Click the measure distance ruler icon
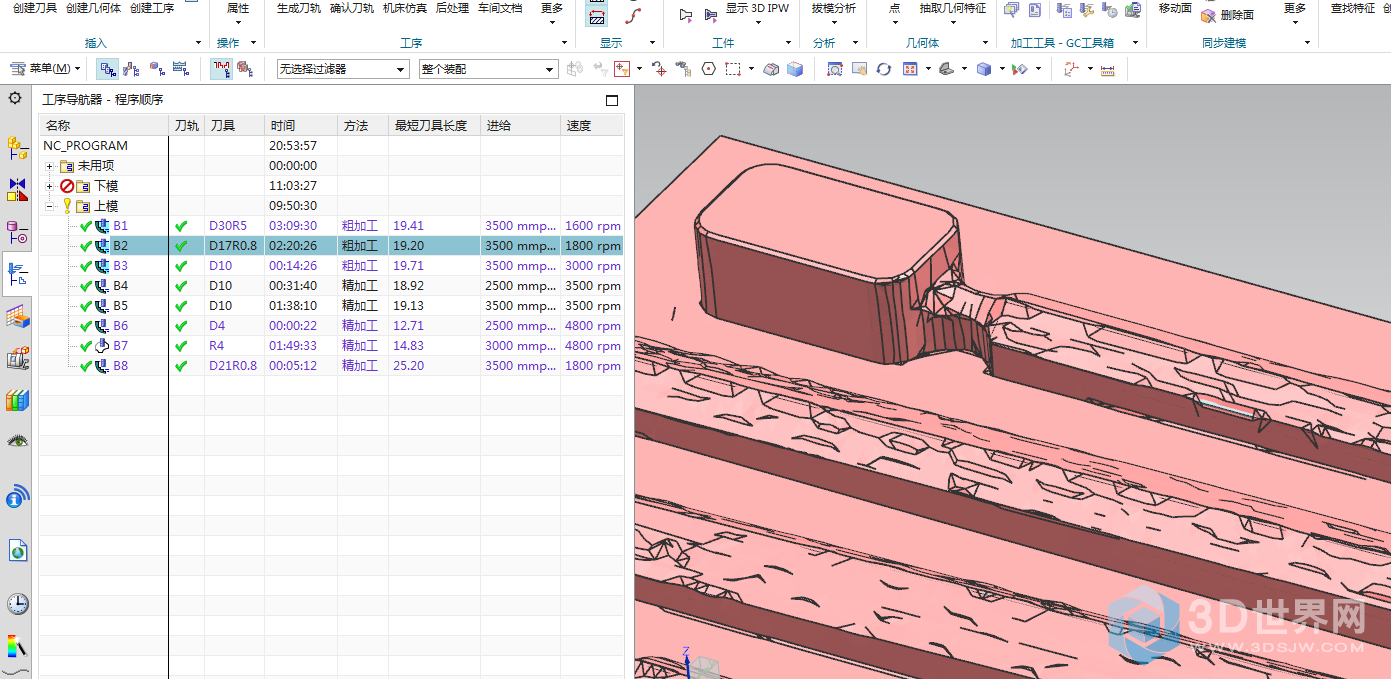This screenshot has width=1391, height=679. 1107,70
